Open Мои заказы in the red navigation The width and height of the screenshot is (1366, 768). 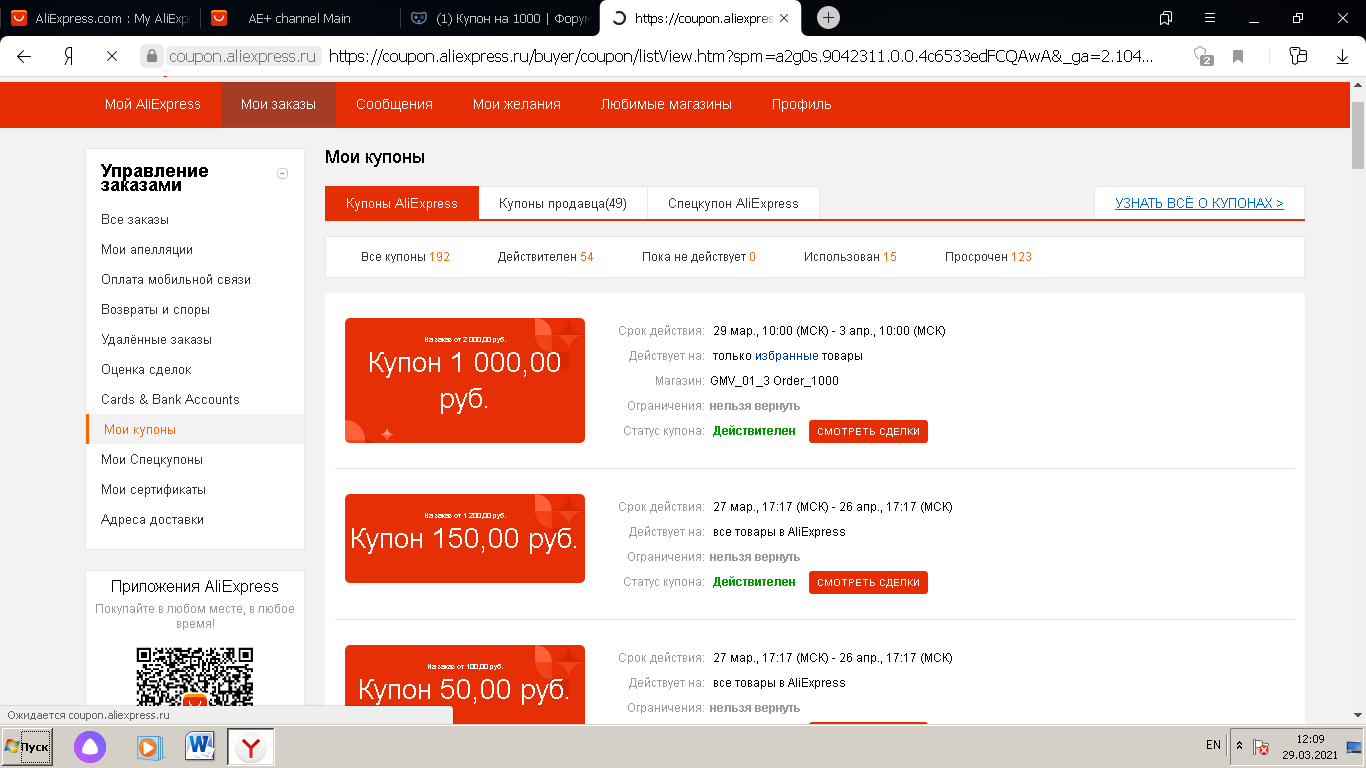pos(278,104)
